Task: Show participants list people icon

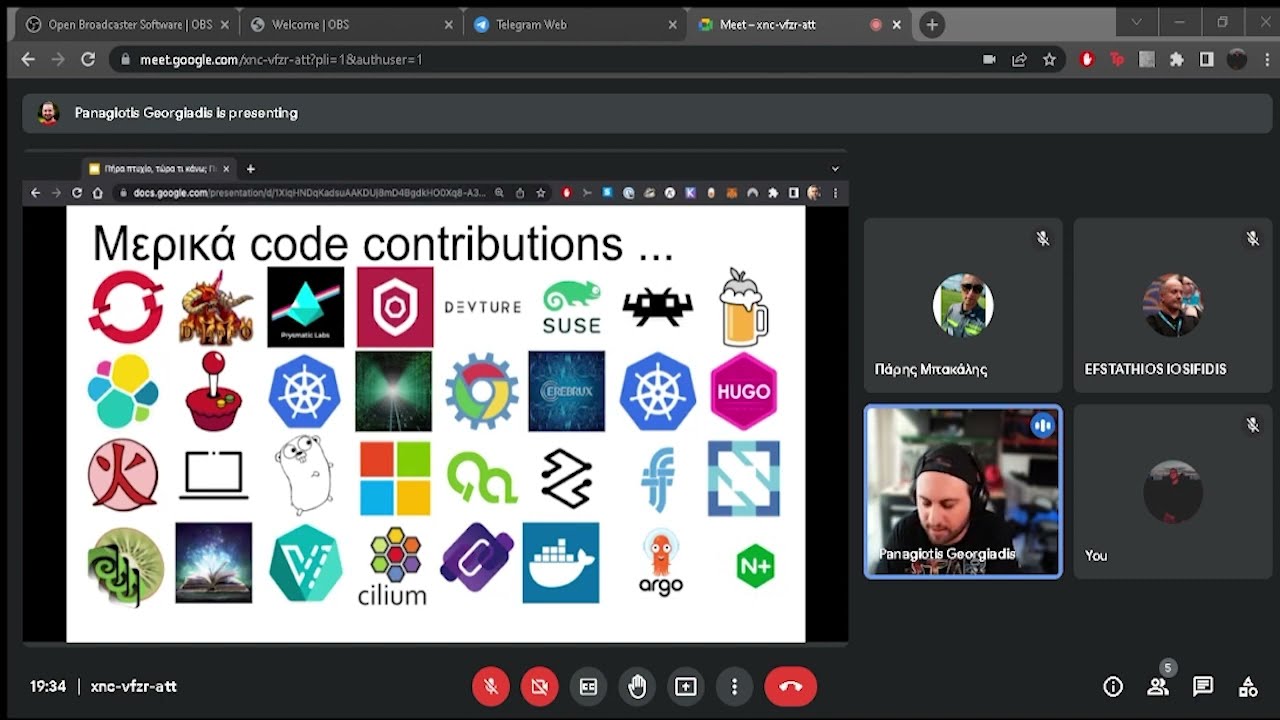Action: click(x=1158, y=687)
